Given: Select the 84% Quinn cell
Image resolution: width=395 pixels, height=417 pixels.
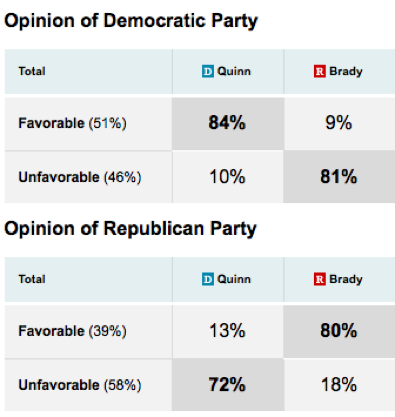Looking at the screenshot, I should (x=228, y=124).
